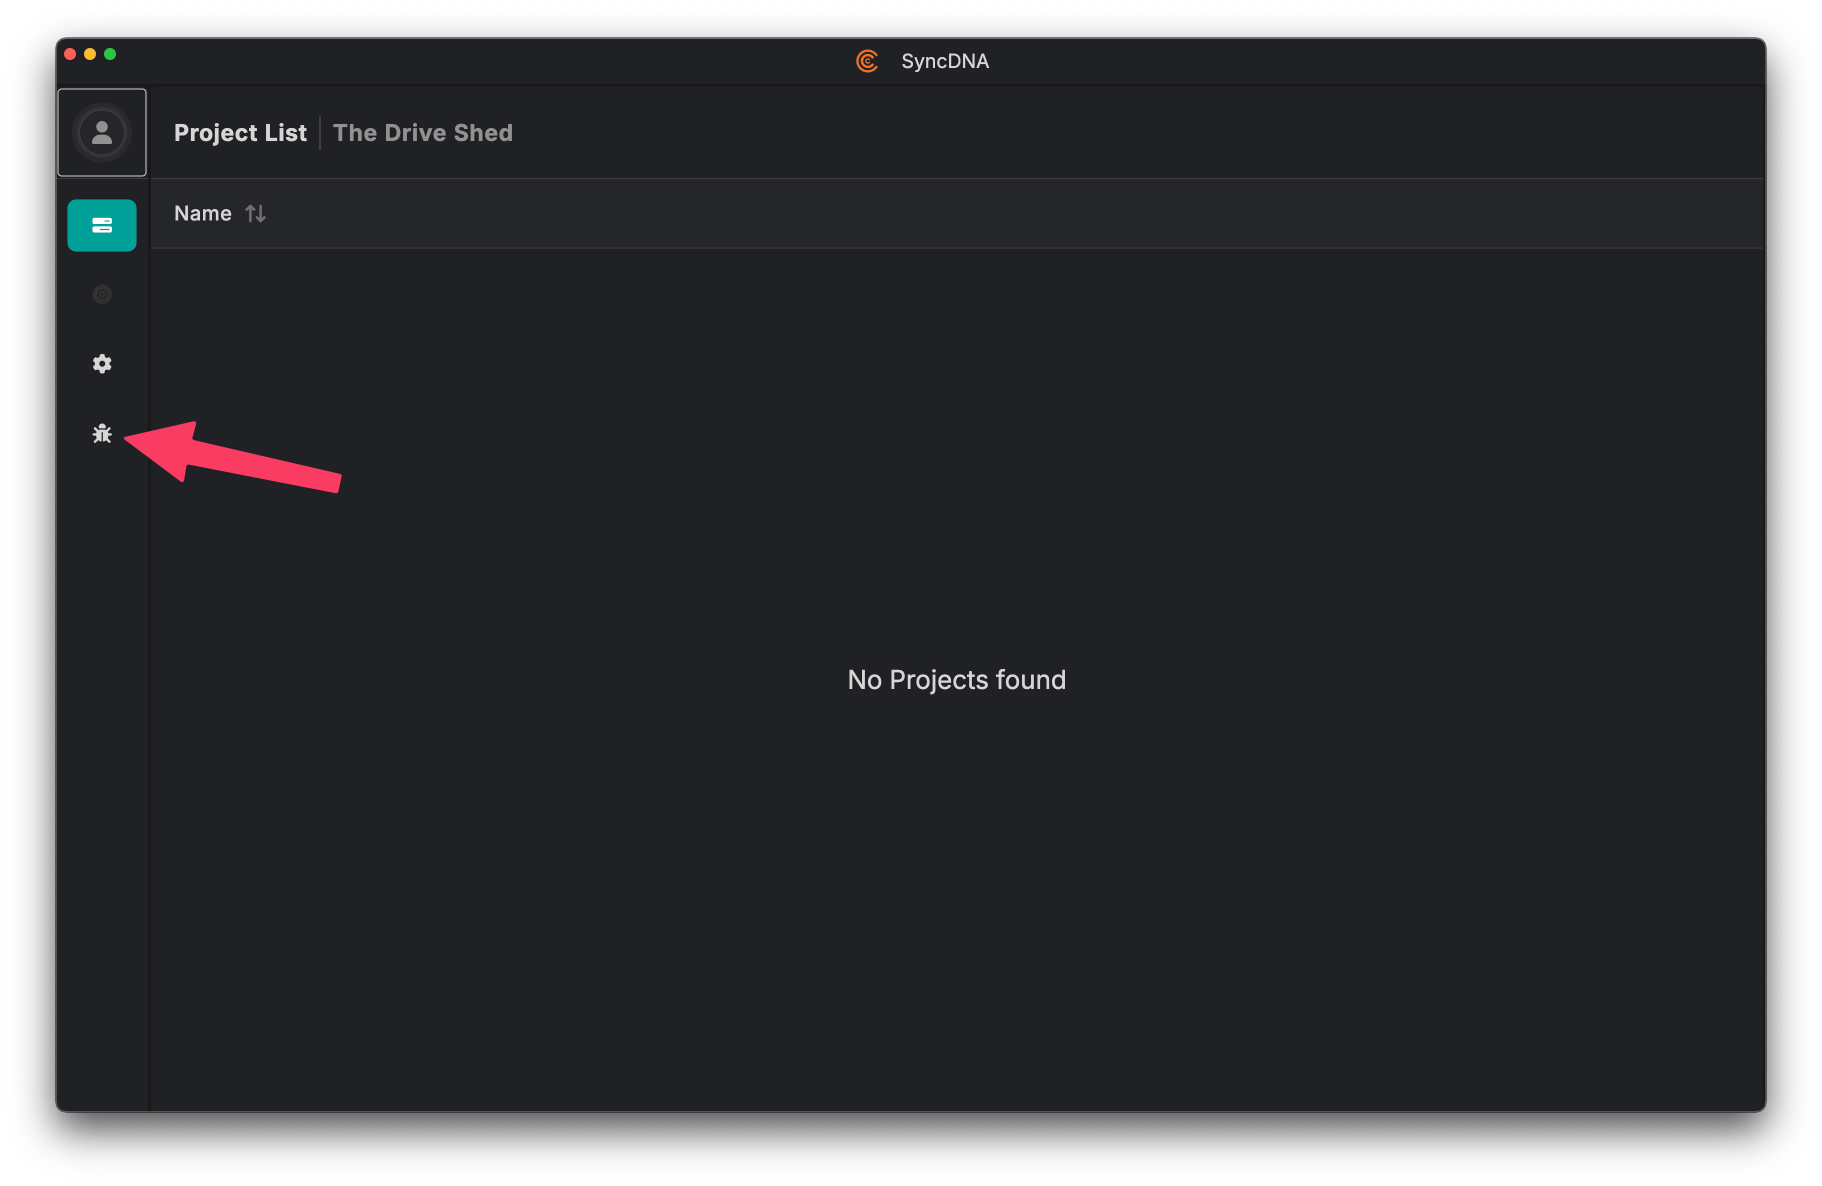Sort projects using the up-down arrows
The image size is (1822, 1186).
tap(254, 213)
